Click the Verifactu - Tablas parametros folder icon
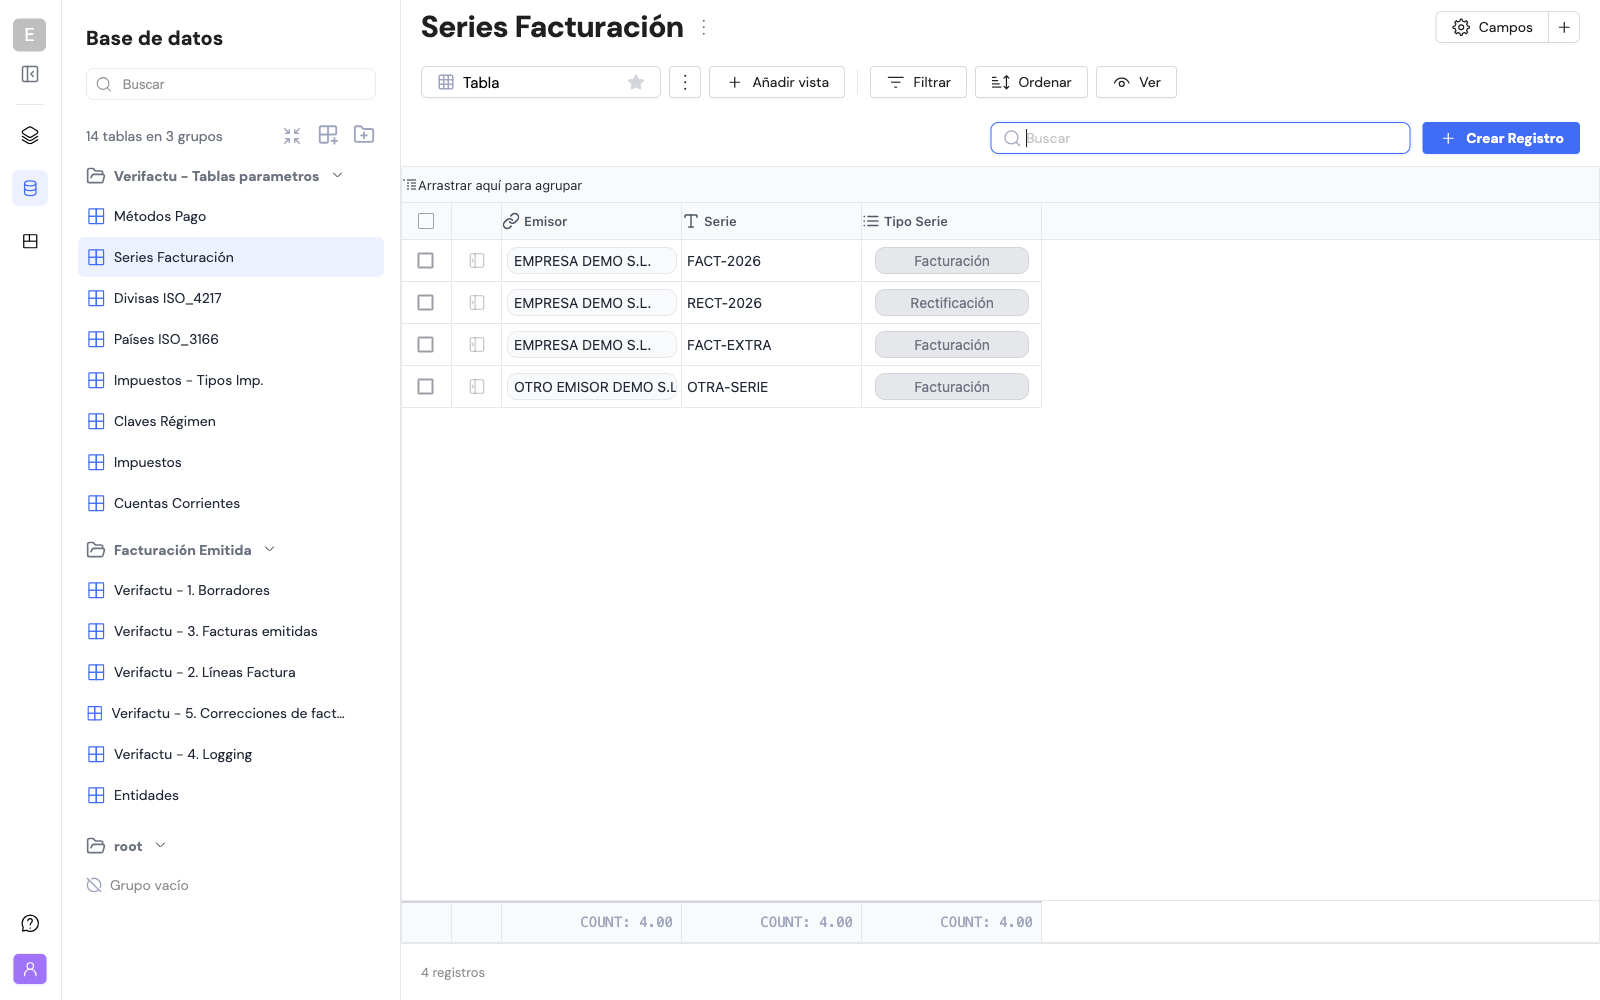This screenshot has width=1600, height=1000. click(96, 176)
